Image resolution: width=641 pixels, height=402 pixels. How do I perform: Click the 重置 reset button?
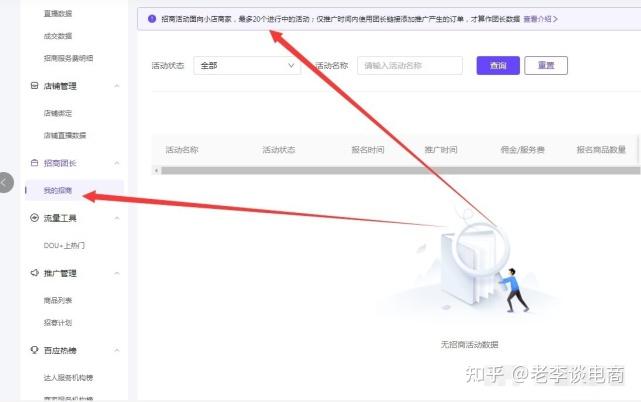[546, 65]
